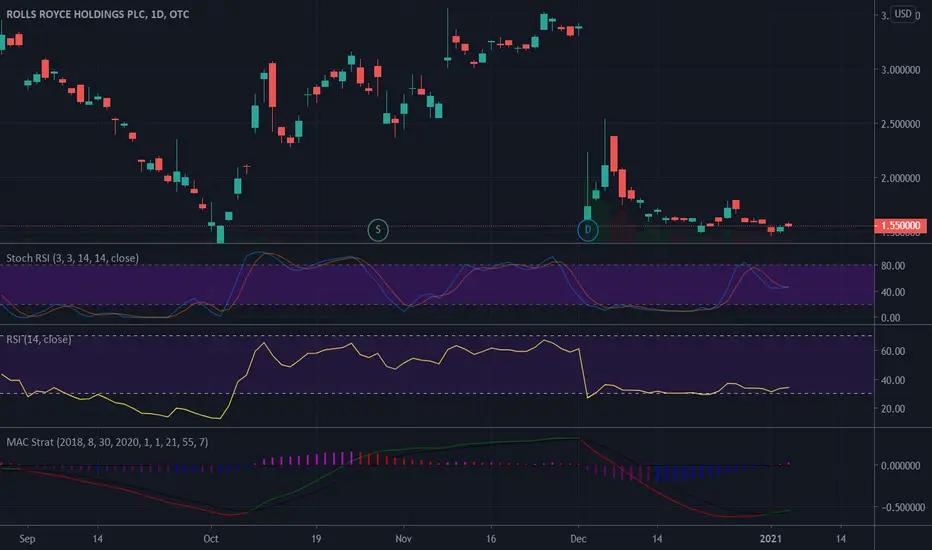Click the 2021 date label on time axis

(771, 539)
